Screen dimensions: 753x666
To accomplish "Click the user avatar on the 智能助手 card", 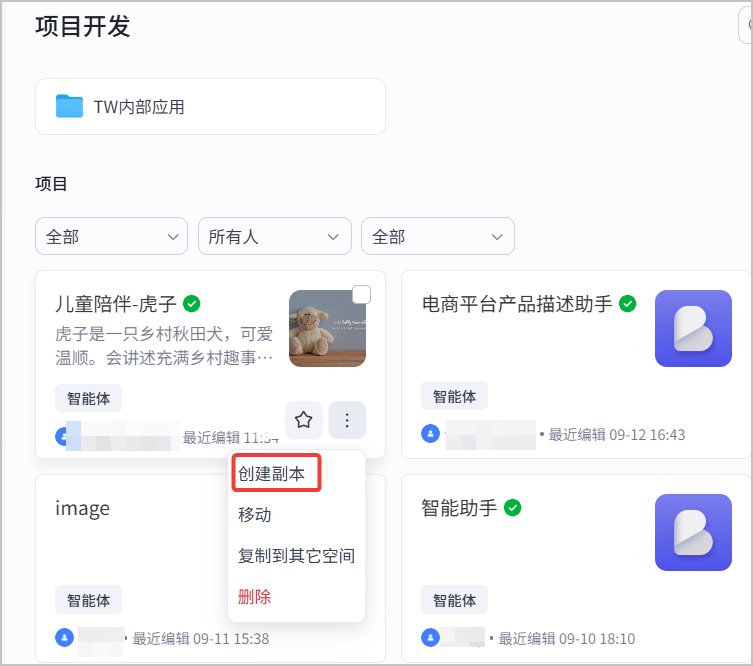I will tap(430, 638).
